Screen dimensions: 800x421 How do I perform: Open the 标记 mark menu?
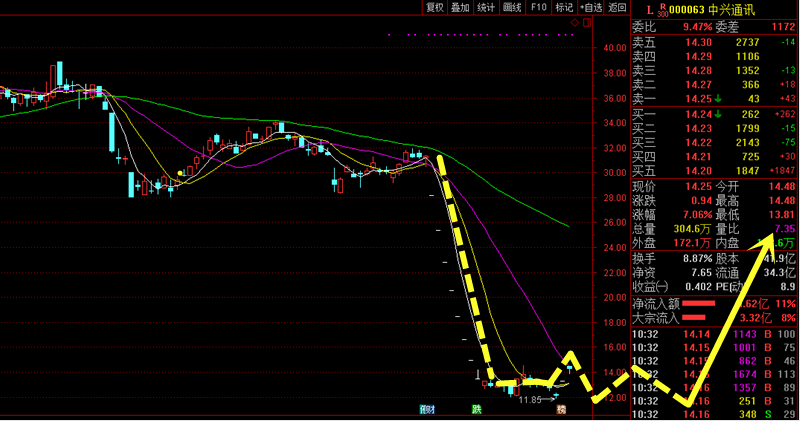click(564, 7)
